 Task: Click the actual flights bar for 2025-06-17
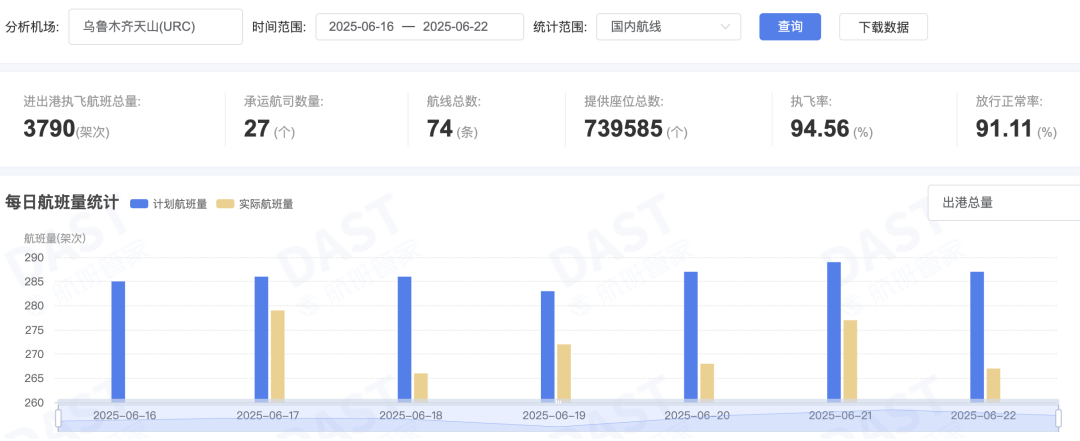[278, 355]
